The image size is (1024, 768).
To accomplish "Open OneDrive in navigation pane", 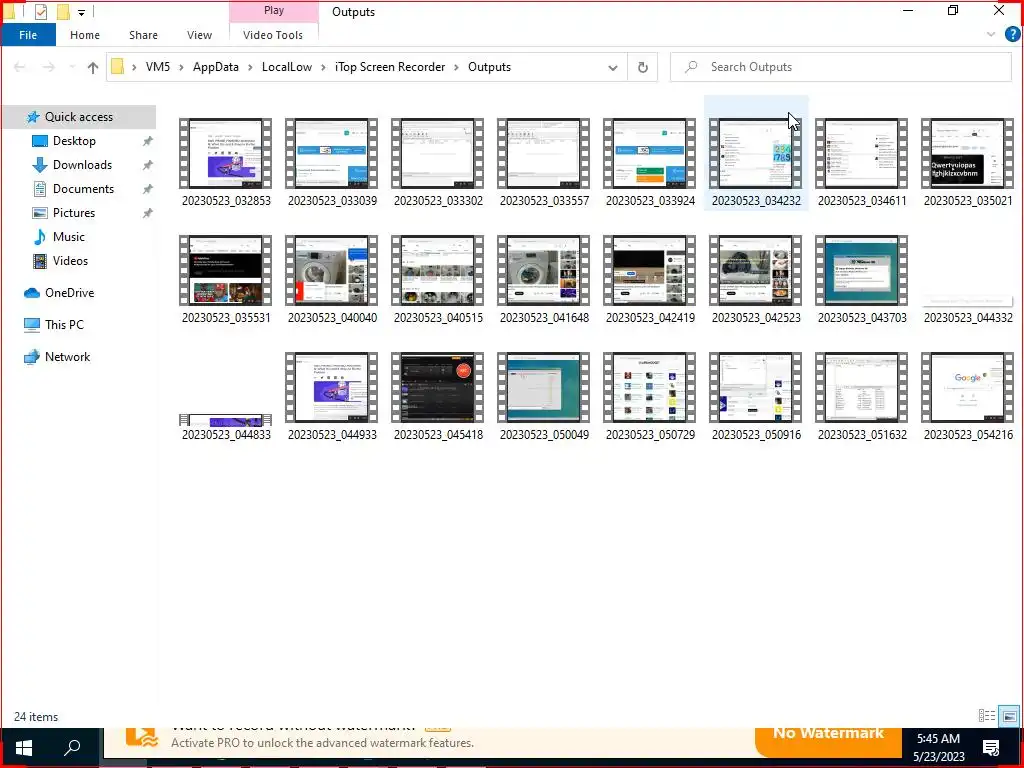I will tap(69, 293).
